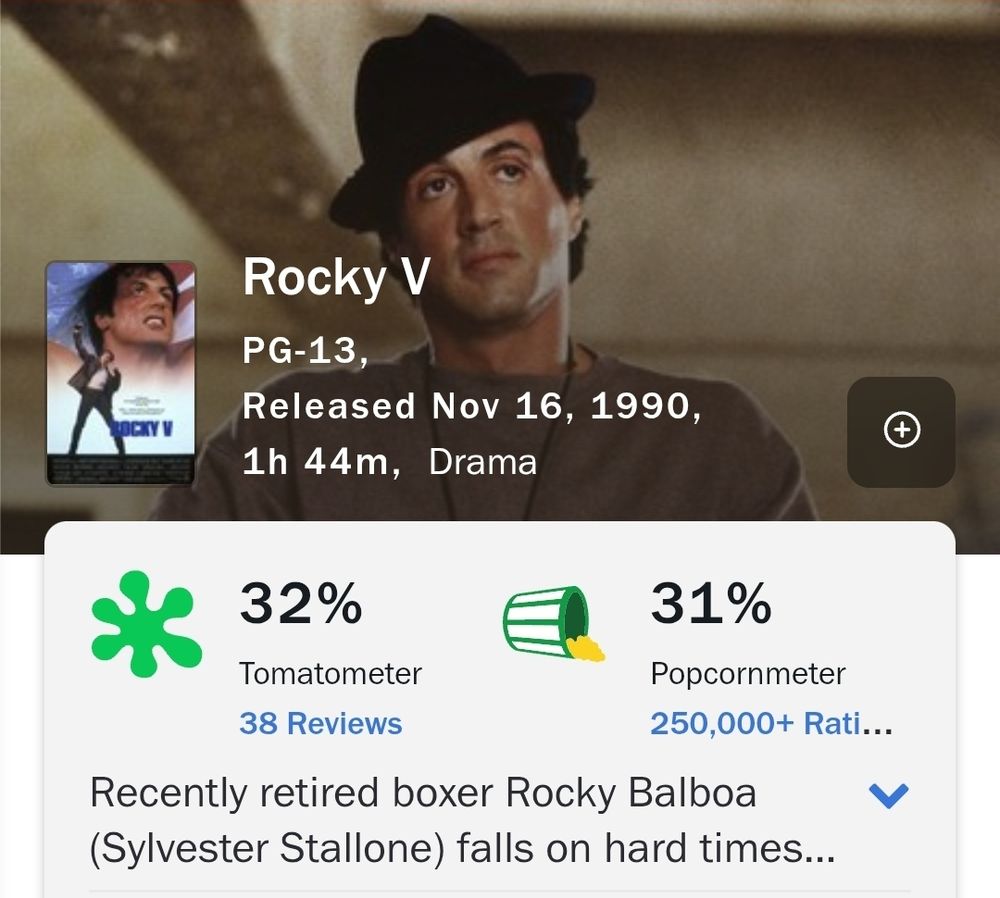Image resolution: width=1000 pixels, height=898 pixels.
Task: Select the Drama genre label
Action: point(482,462)
